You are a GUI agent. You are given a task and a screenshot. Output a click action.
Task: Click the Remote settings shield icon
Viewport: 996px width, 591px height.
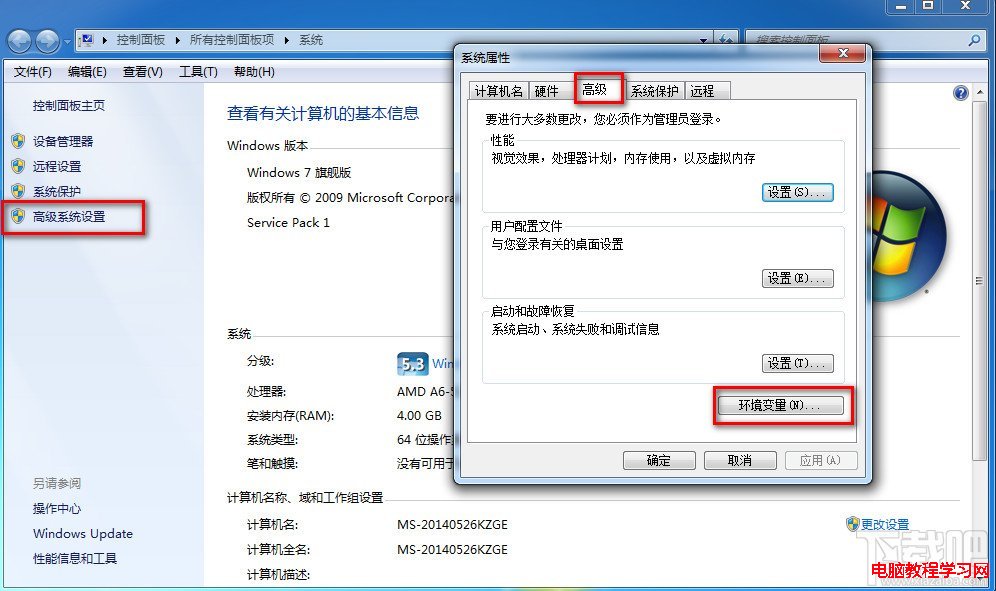point(18,166)
